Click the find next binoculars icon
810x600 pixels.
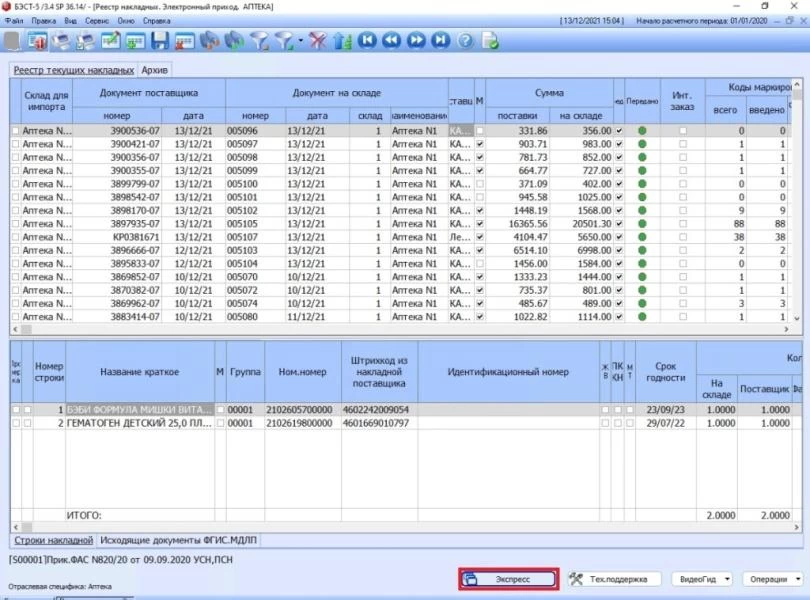[x=234, y=41]
